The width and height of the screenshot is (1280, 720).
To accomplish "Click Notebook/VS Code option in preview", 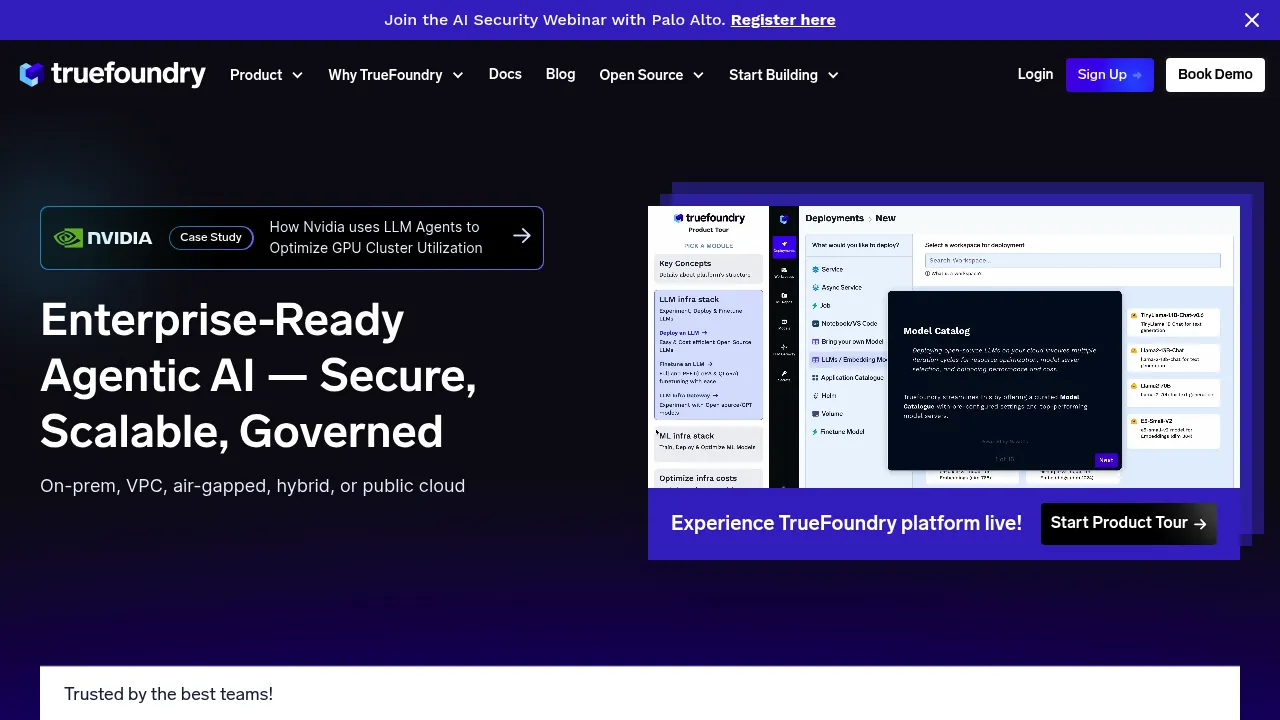I will tap(844, 324).
